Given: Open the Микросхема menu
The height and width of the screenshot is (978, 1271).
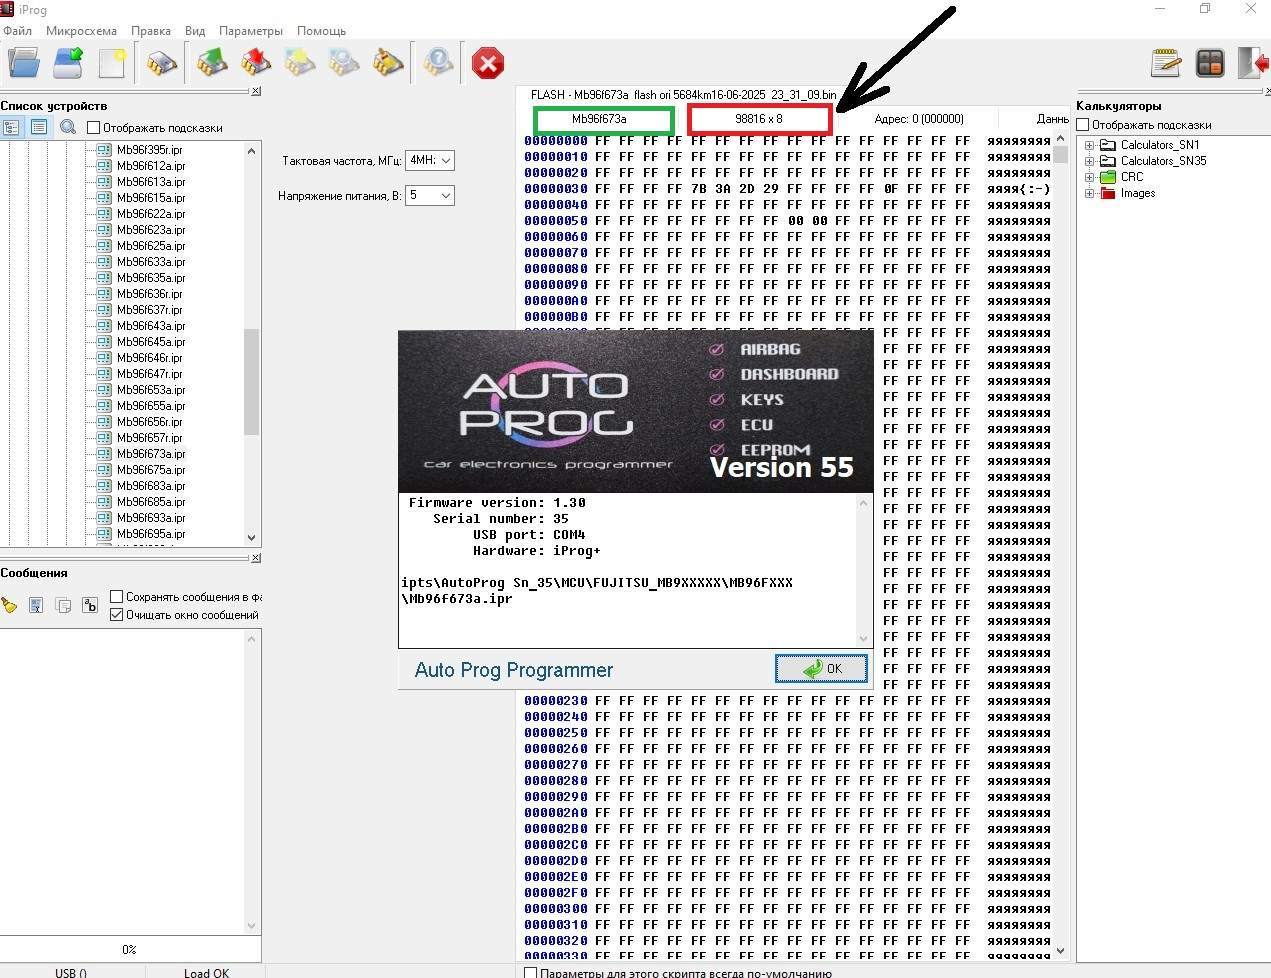Looking at the screenshot, I should 81,31.
